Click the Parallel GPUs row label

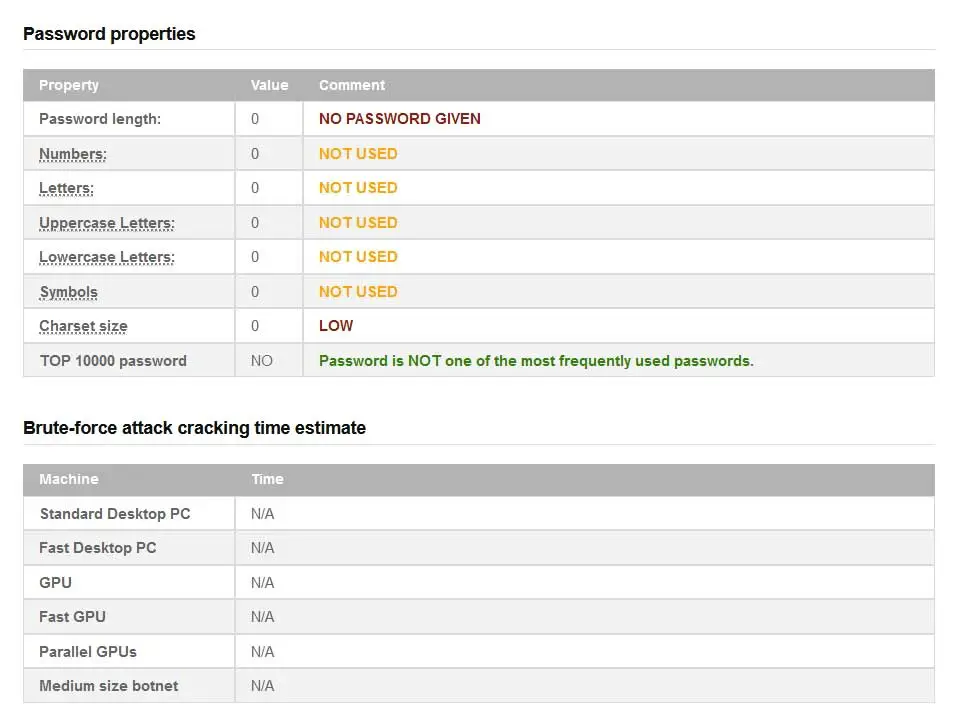(x=88, y=652)
